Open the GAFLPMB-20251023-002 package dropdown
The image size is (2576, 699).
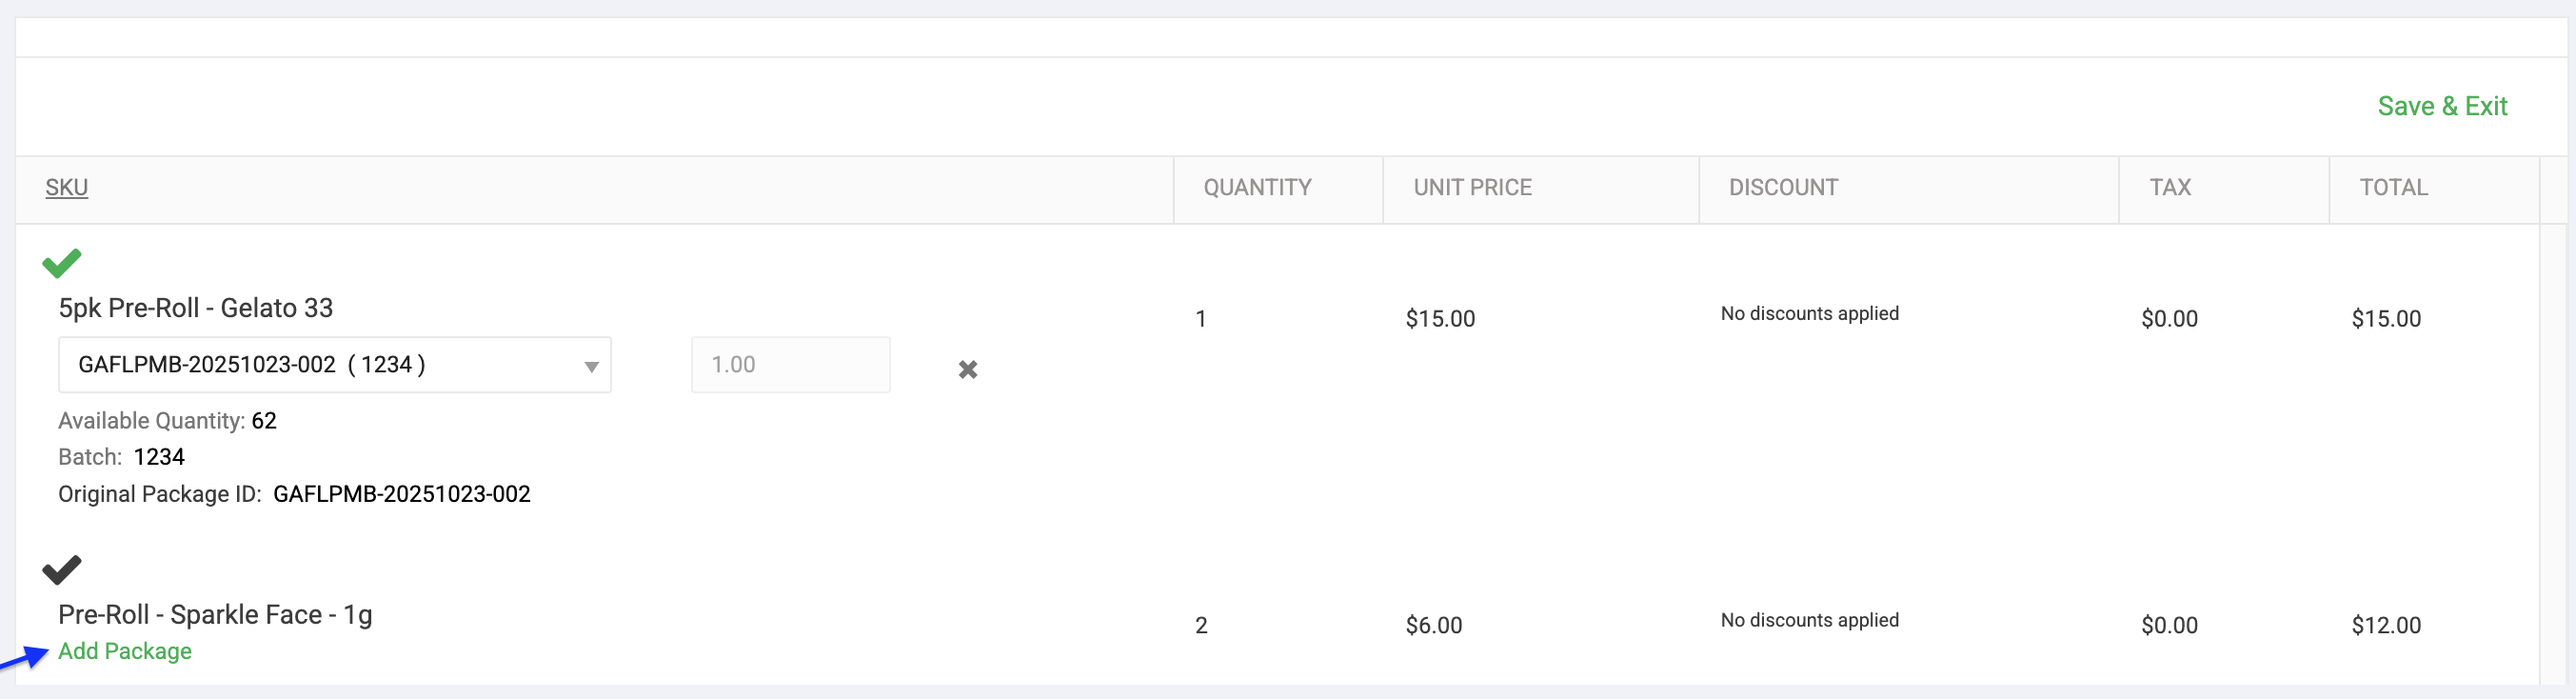tap(335, 365)
